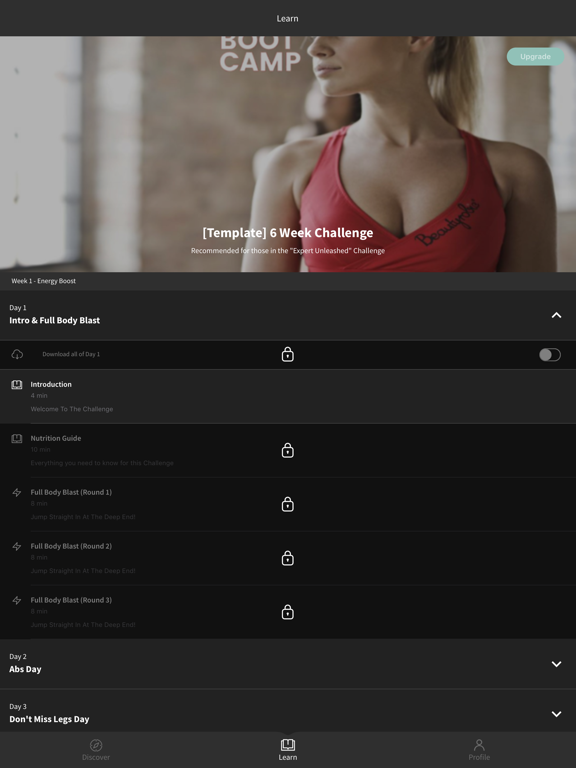The width and height of the screenshot is (576, 768).
Task: Click the Round 2 lightning bolt icon
Action: (17, 546)
